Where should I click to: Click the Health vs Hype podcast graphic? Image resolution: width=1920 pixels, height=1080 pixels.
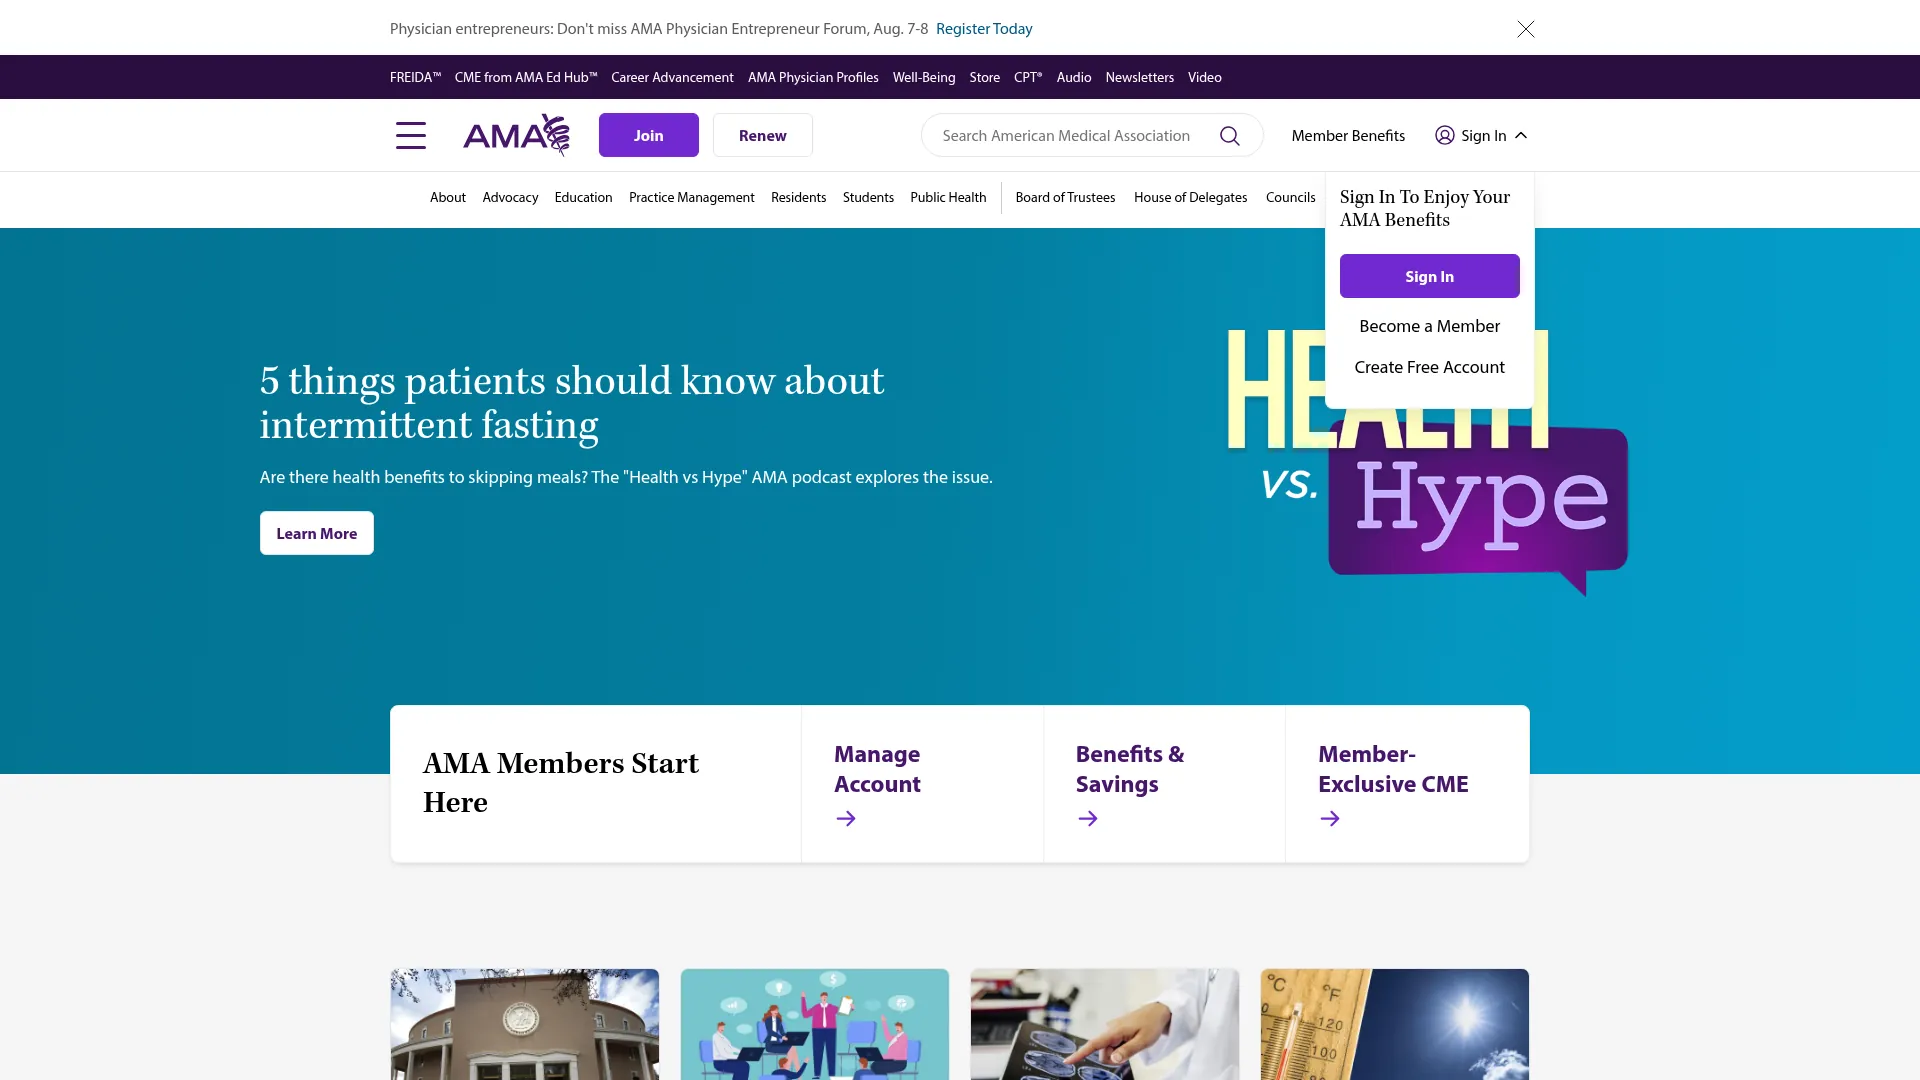(x=1428, y=462)
